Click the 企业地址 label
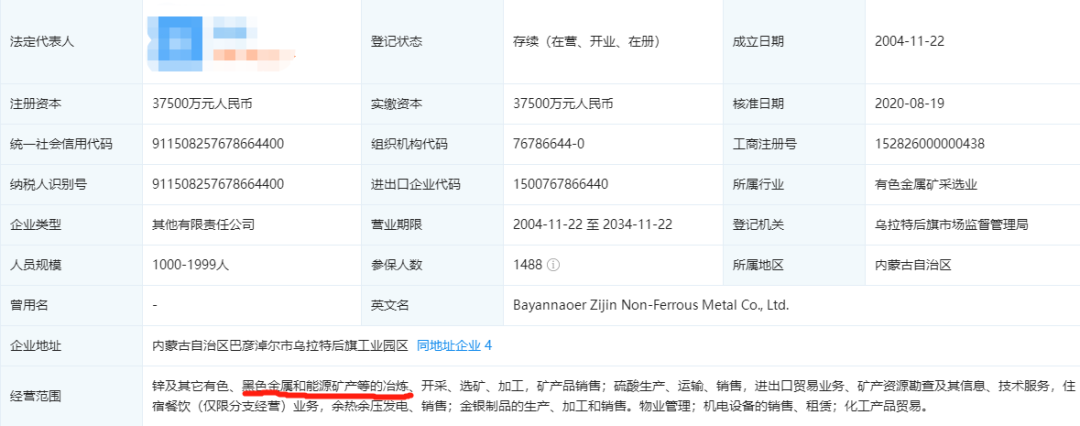The width and height of the screenshot is (1080, 426). point(36,345)
